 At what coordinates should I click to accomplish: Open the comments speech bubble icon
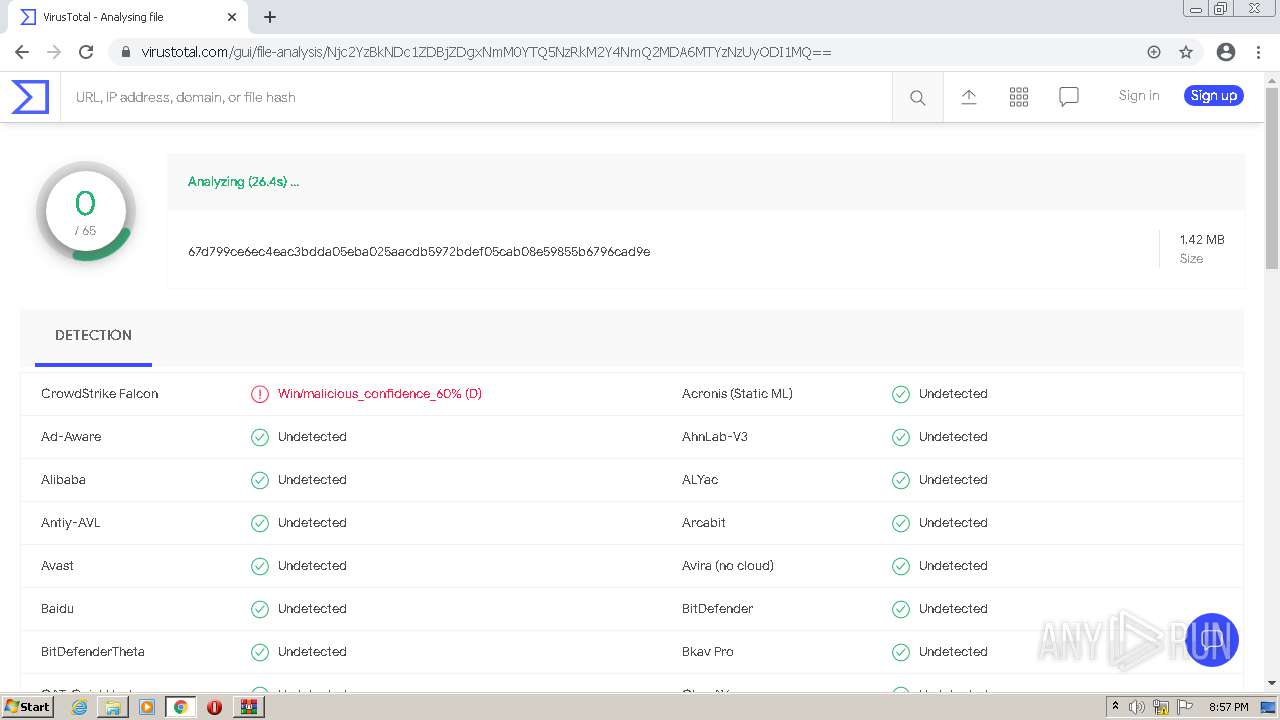[1069, 97]
